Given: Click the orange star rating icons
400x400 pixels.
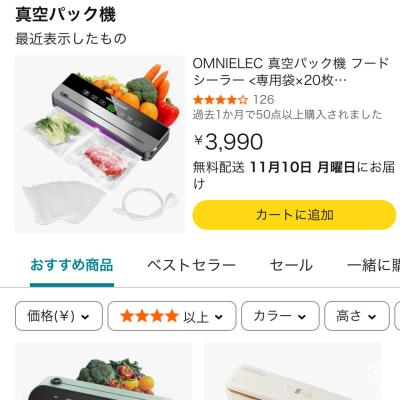Looking at the screenshot, I should (220, 100).
